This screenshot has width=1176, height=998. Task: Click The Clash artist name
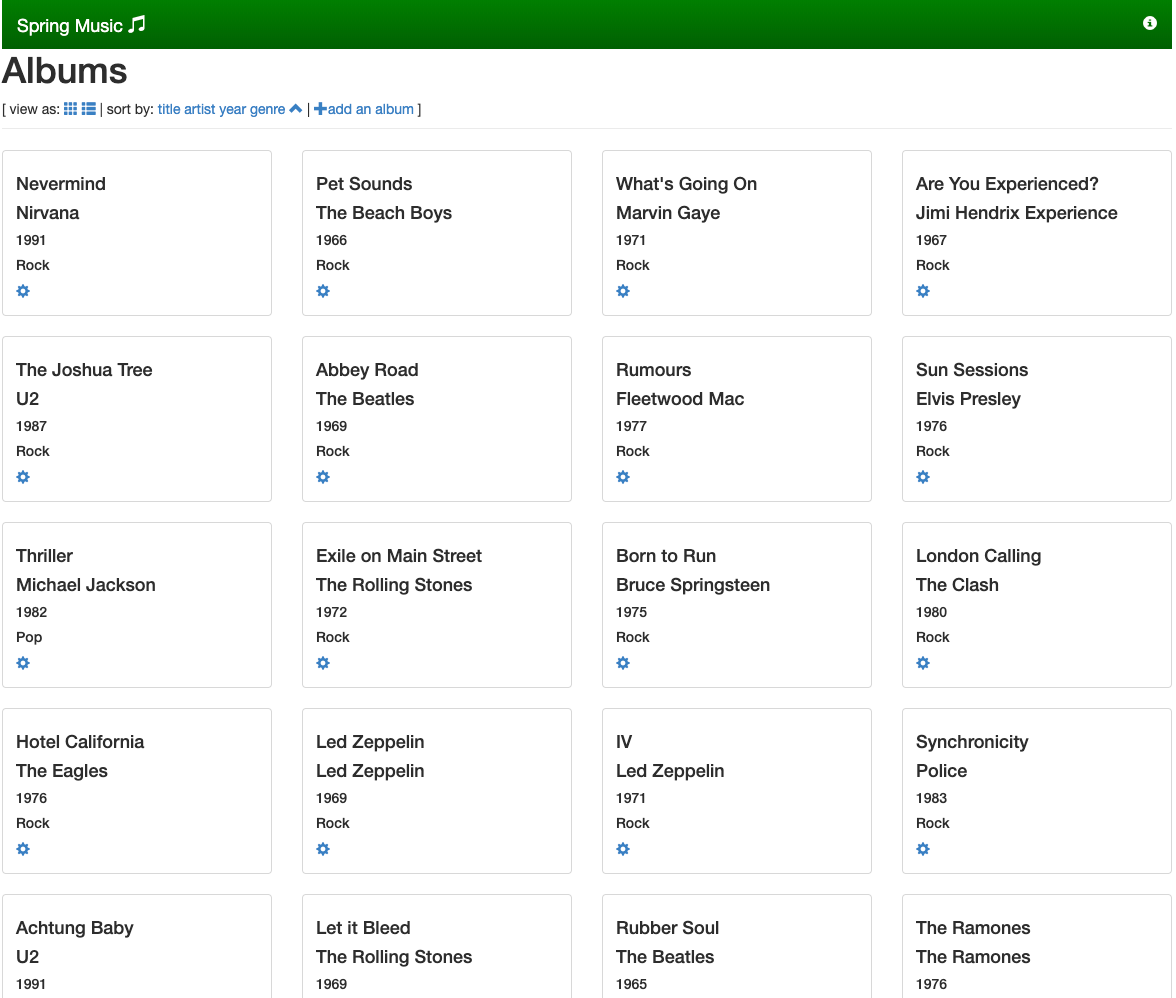[x=958, y=585]
